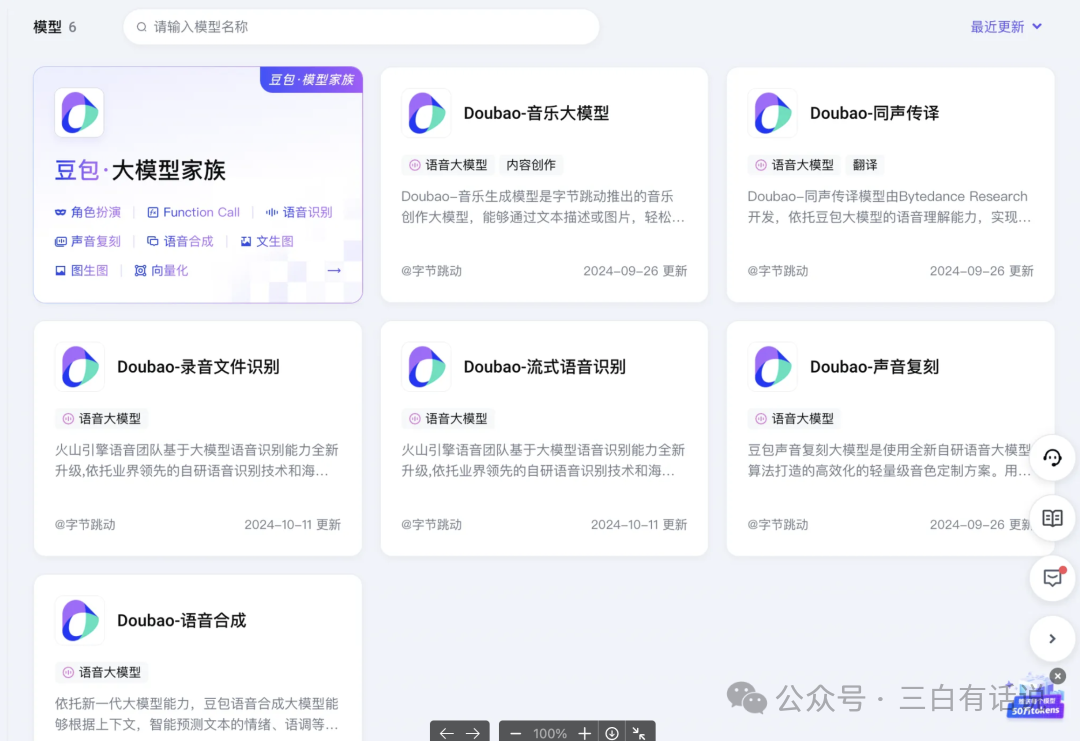Select the 向量化 capability link
This screenshot has height=741, width=1080.
pos(161,271)
